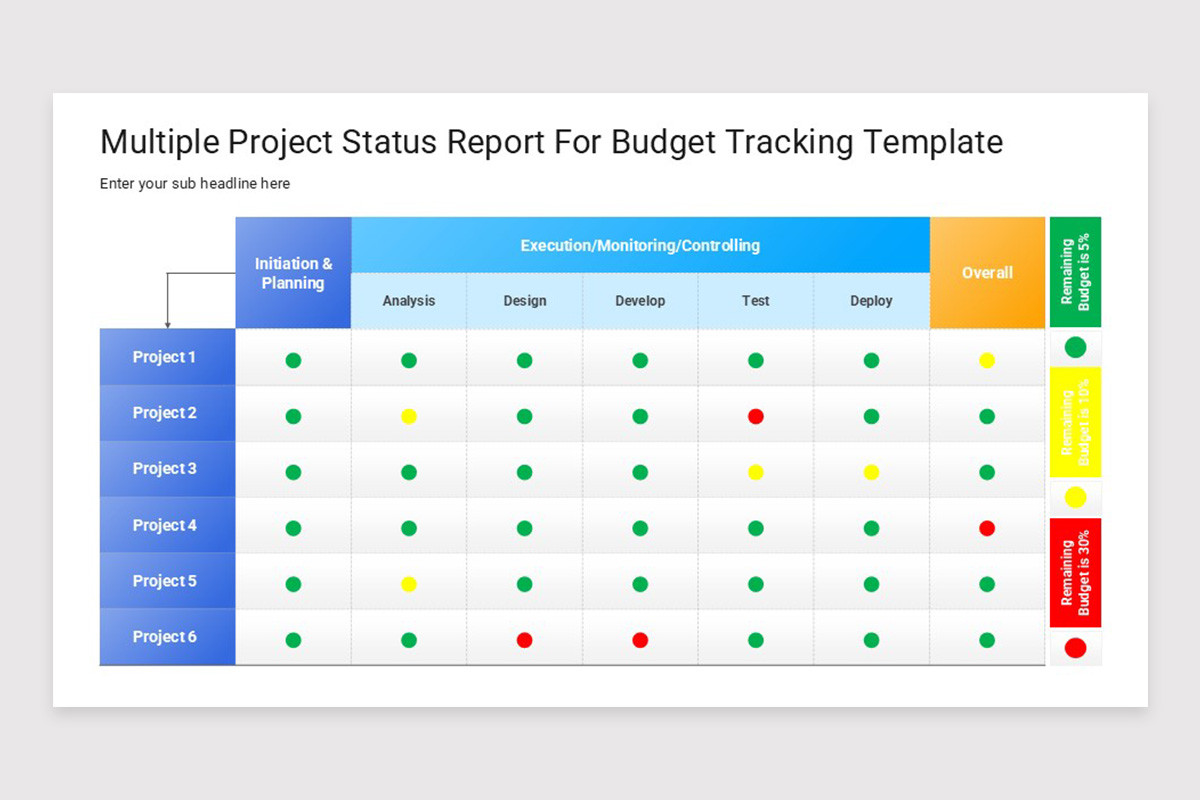Click Project 6's red Develop status dot
This screenshot has height=800, width=1200.
(640, 637)
